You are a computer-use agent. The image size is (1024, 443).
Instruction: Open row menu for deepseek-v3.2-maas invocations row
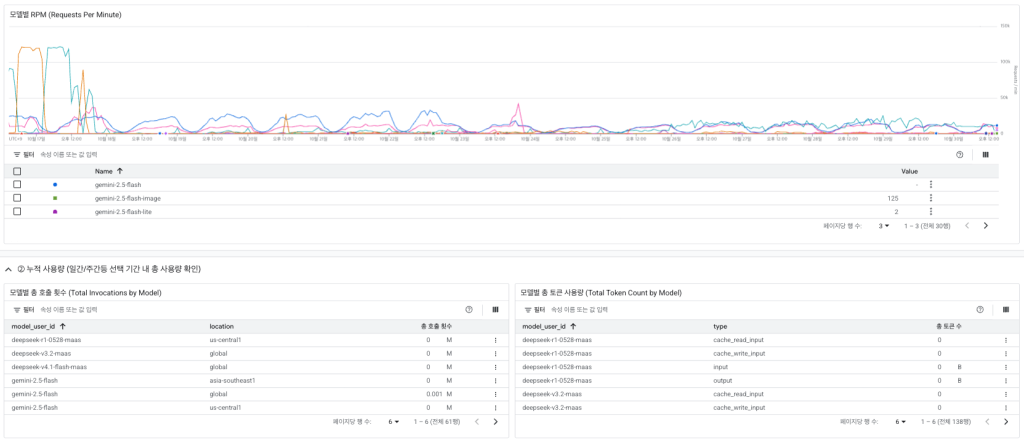point(495,353)
